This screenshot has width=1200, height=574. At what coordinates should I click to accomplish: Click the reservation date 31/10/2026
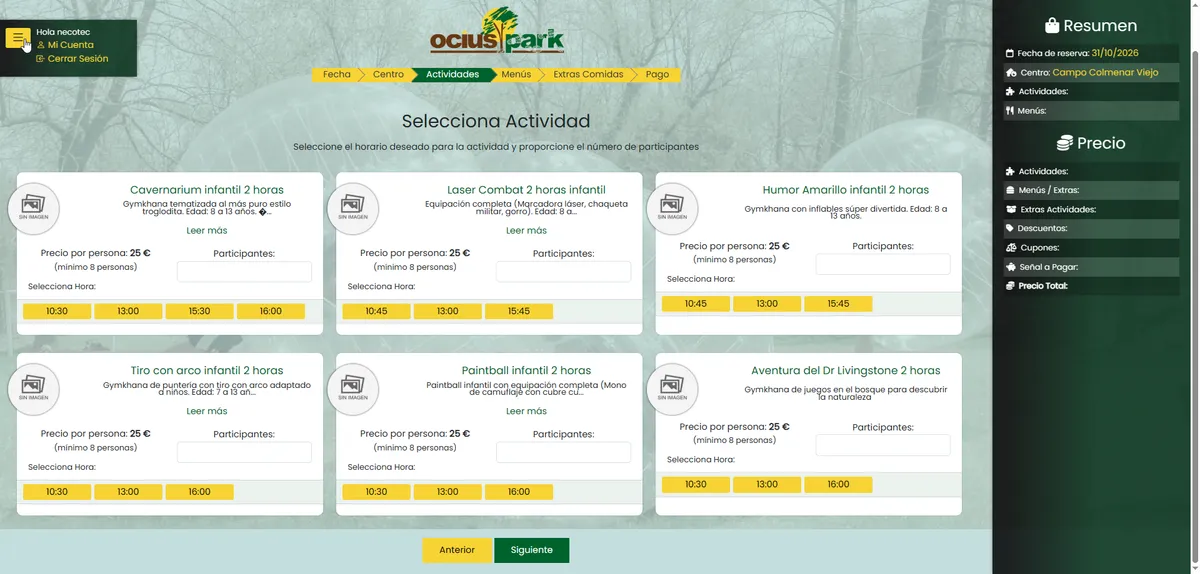point(1115,53)
